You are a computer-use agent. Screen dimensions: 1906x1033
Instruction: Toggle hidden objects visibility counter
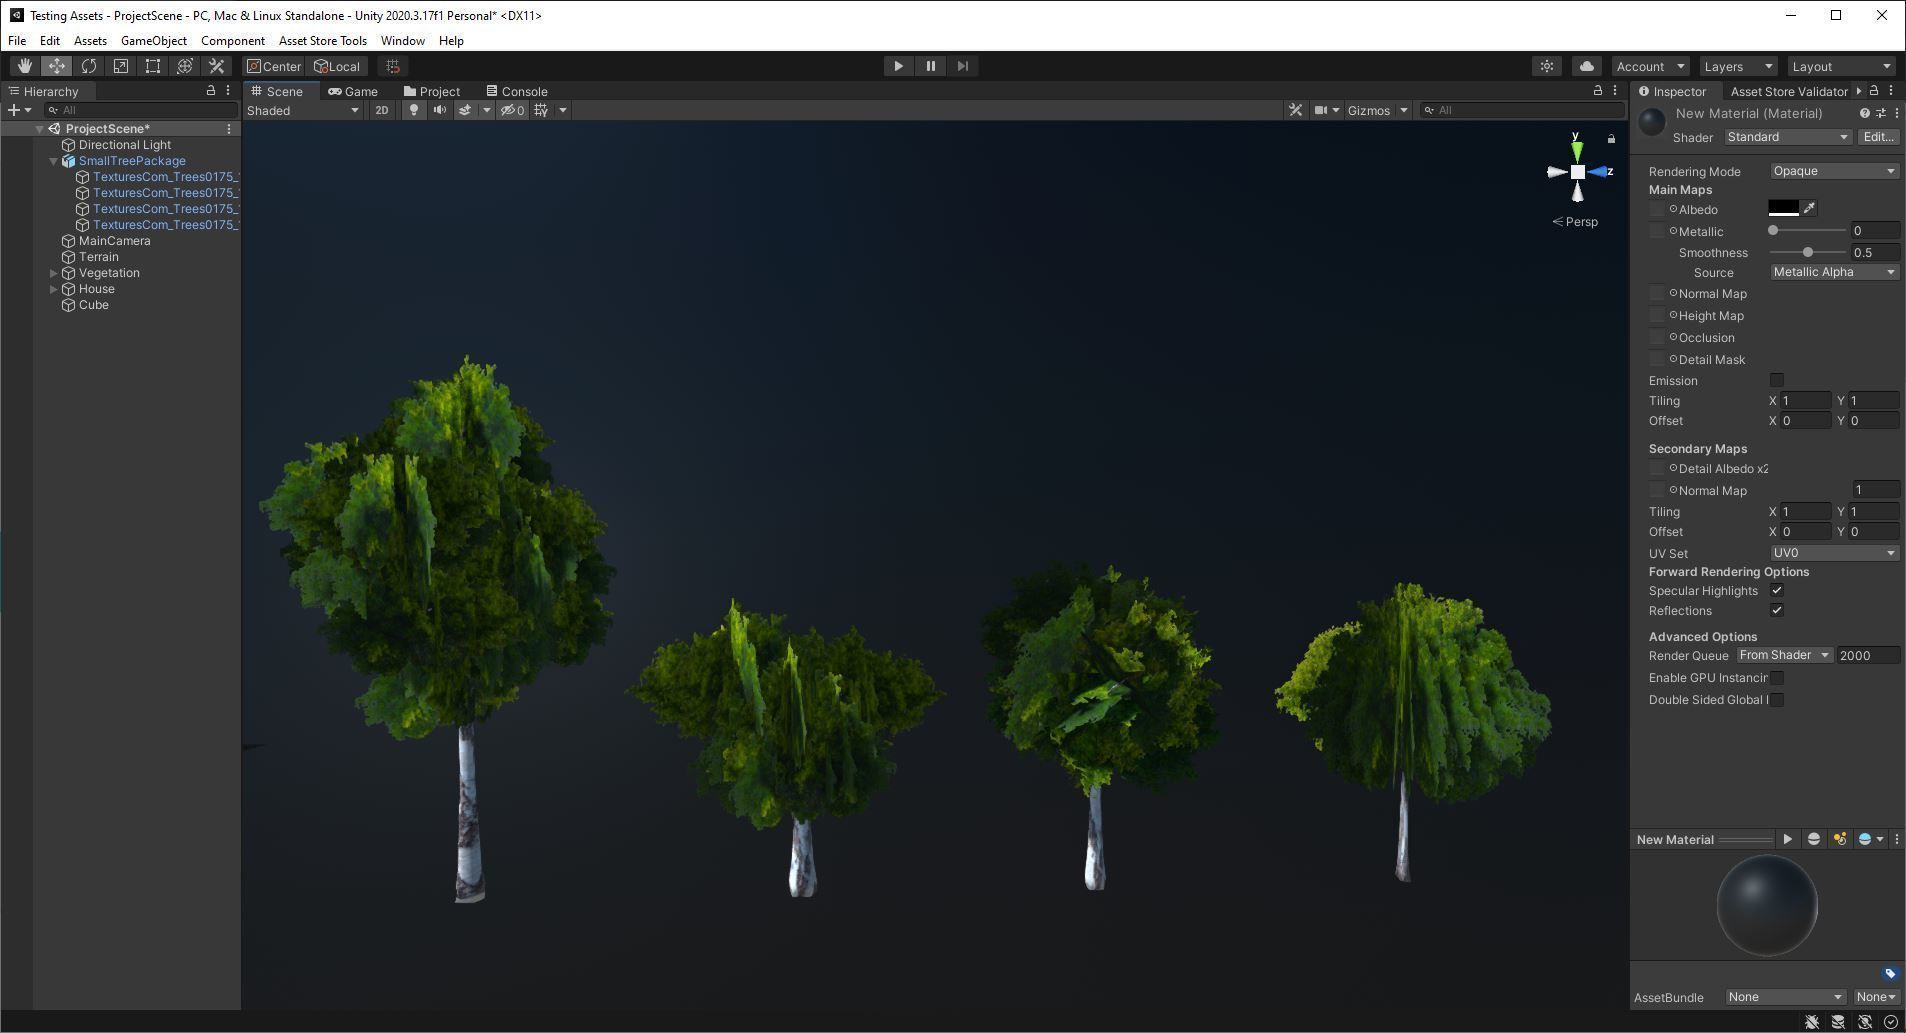point(513,110)
